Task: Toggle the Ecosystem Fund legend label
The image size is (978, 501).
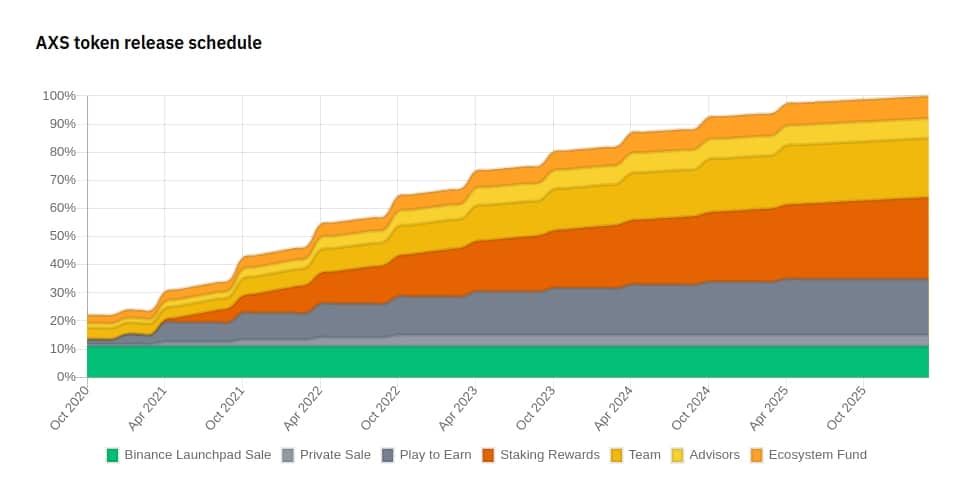Action: (818, 455)
